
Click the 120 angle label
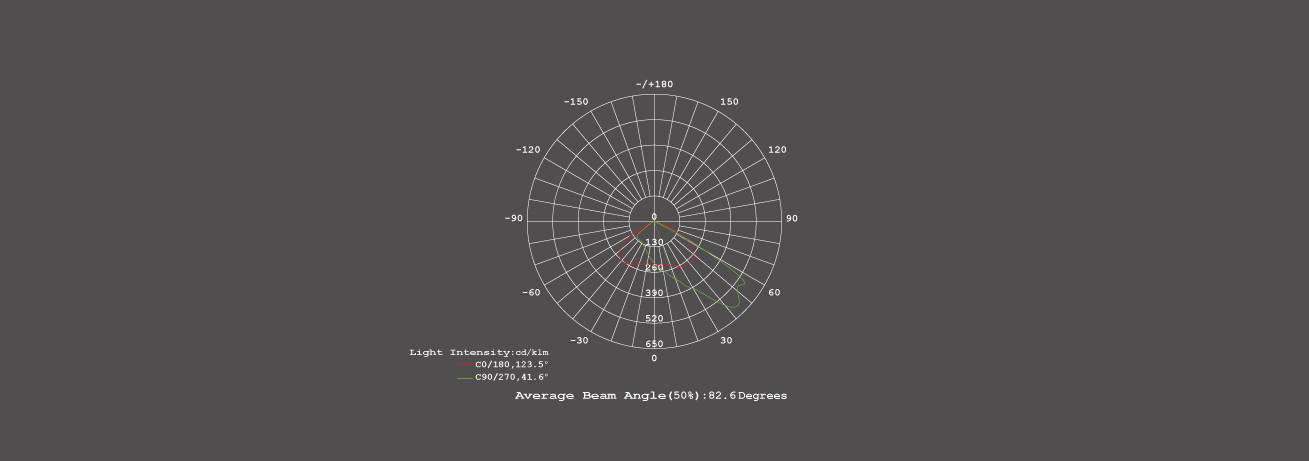click(x=777, y=150)
